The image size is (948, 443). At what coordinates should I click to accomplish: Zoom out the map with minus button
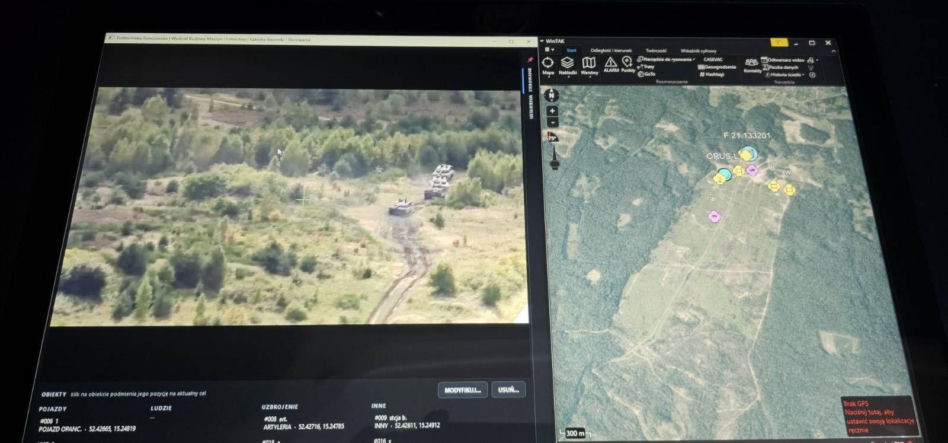point(551,121)
